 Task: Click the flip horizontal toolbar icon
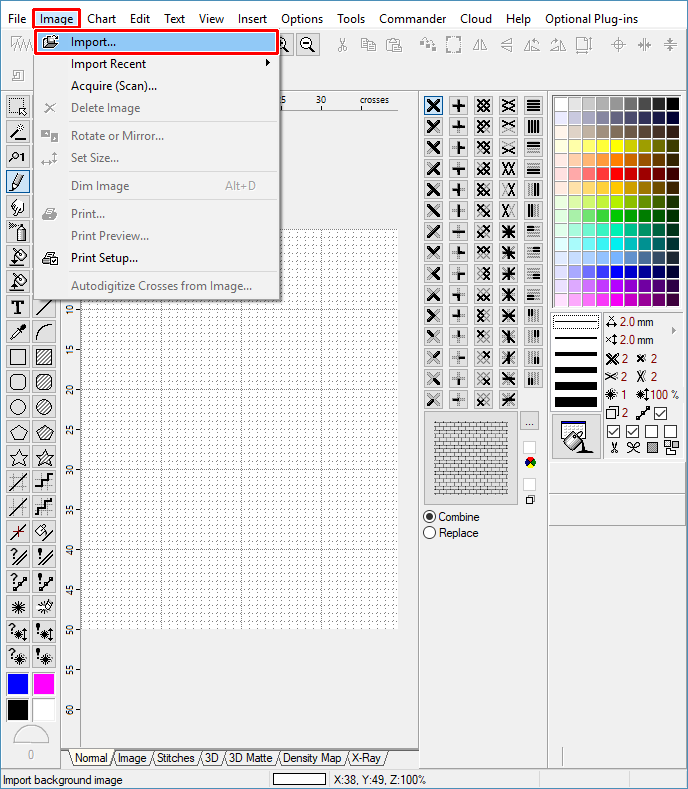[x=480, y=45]
